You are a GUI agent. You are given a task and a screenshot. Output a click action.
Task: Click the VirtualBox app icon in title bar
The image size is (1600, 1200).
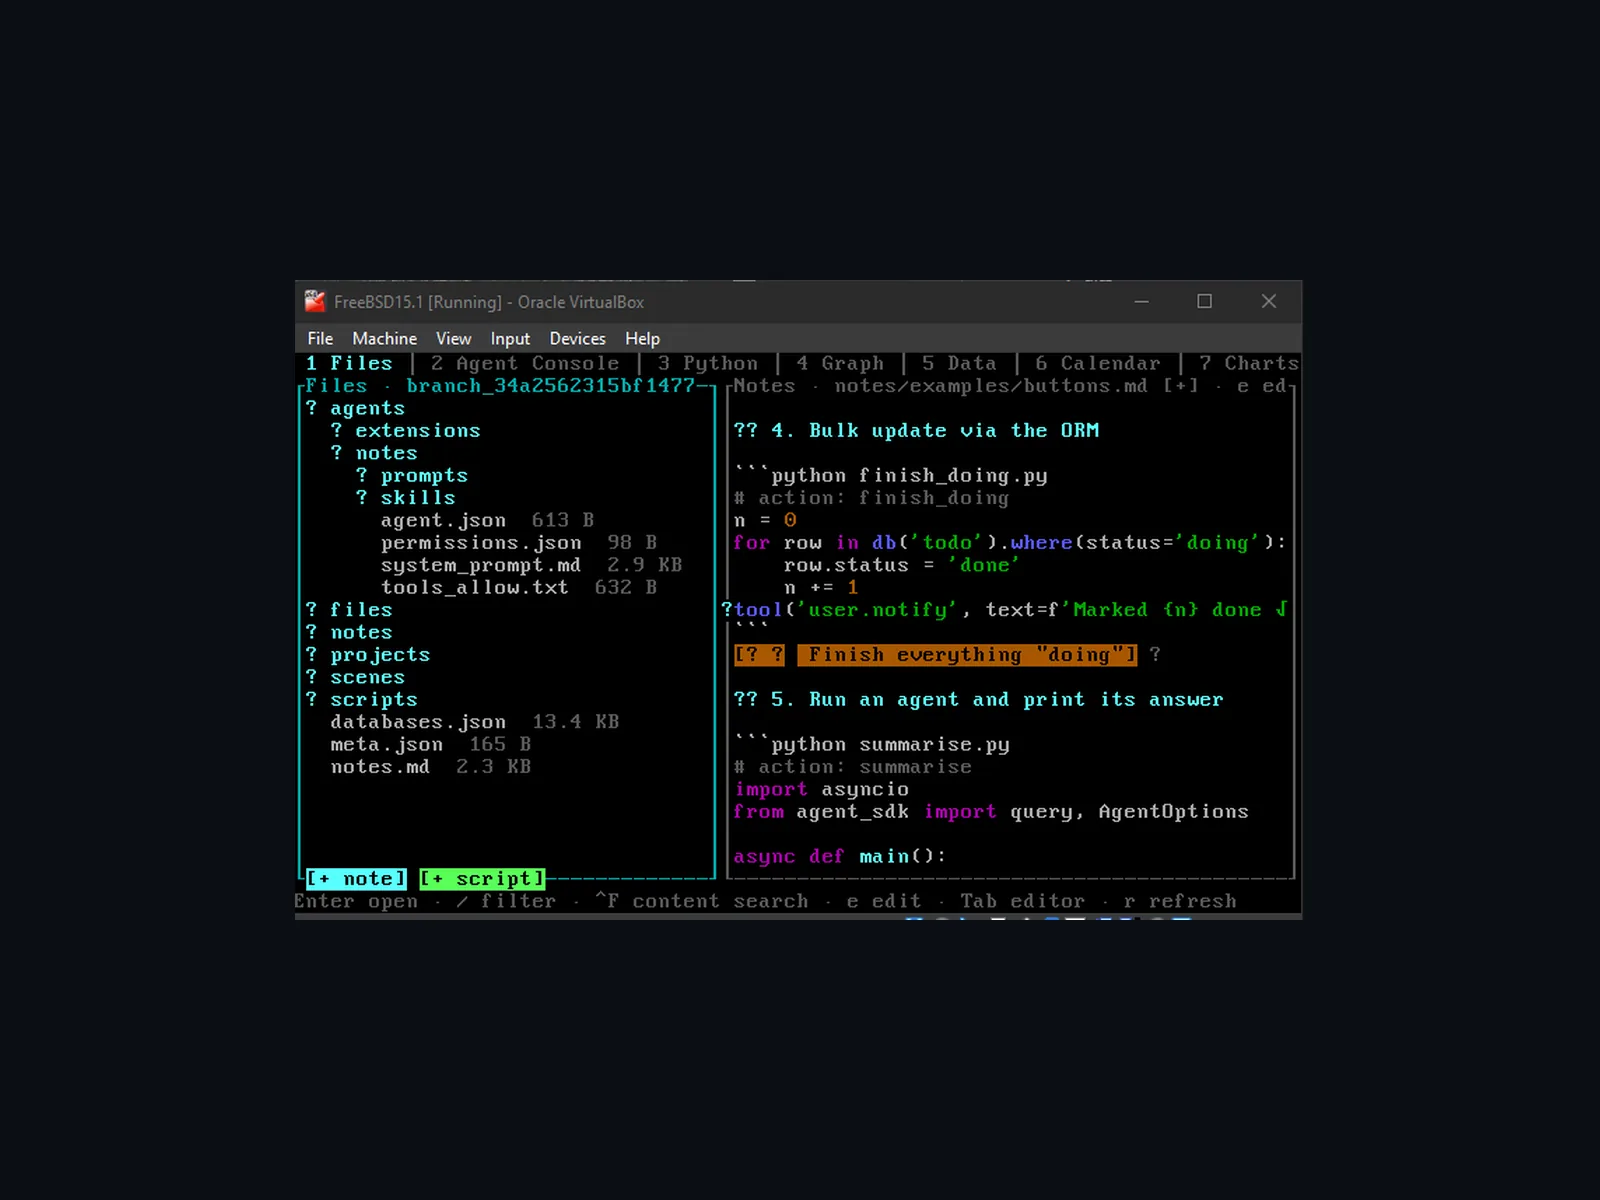pyautogui.click(x=315, y=301)
